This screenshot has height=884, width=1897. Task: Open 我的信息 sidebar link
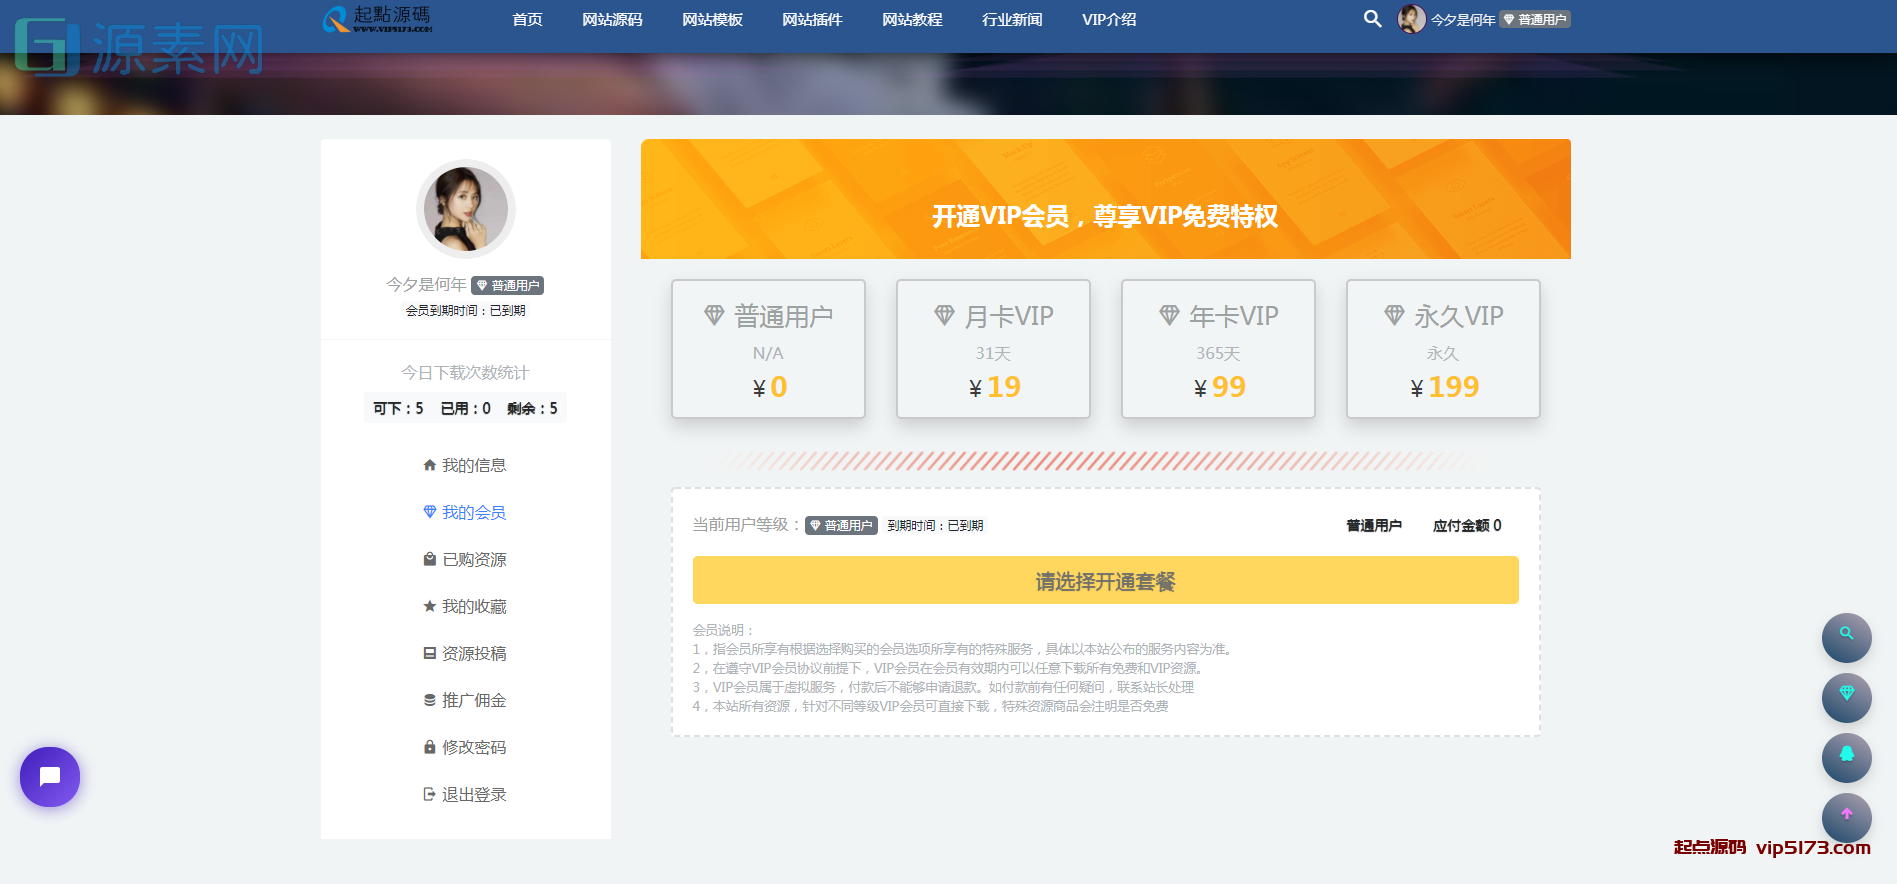(474, 465)
